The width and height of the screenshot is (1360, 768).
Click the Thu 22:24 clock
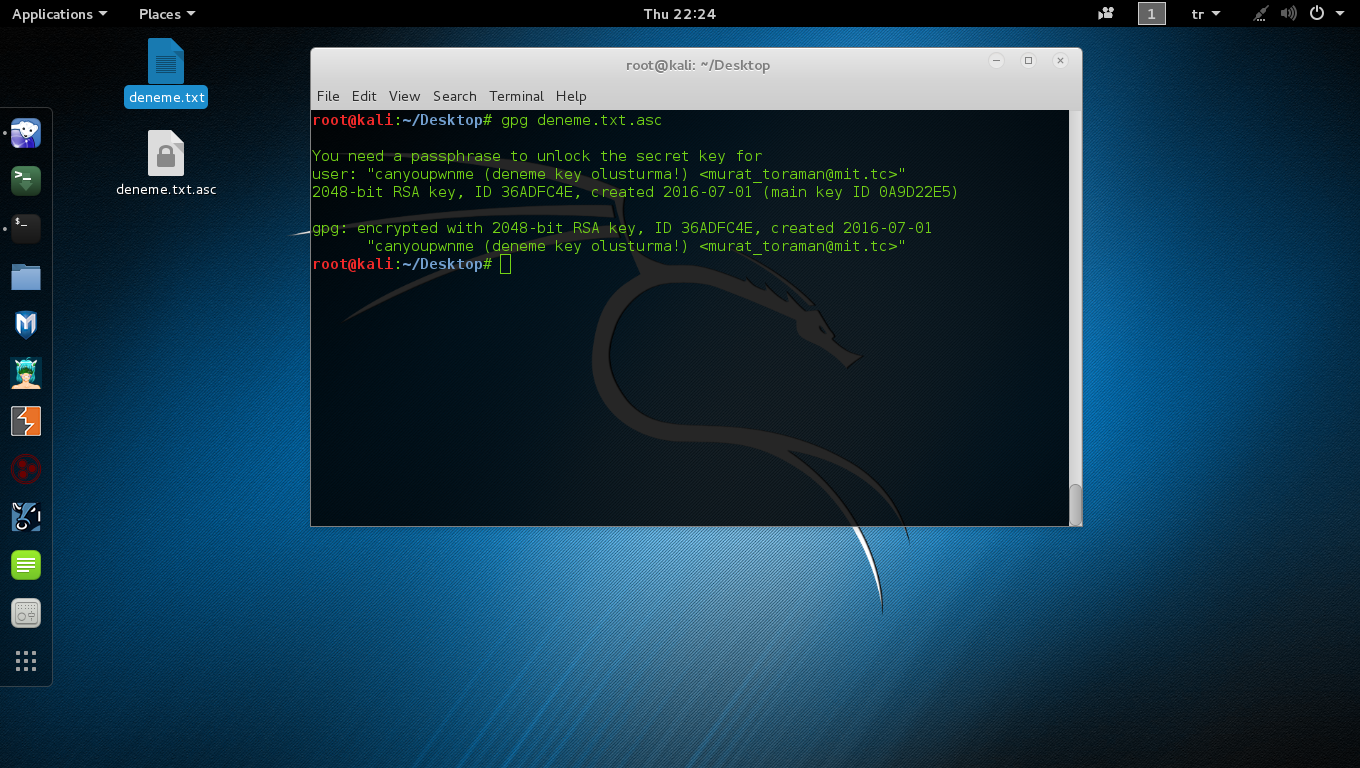point(680,14)
